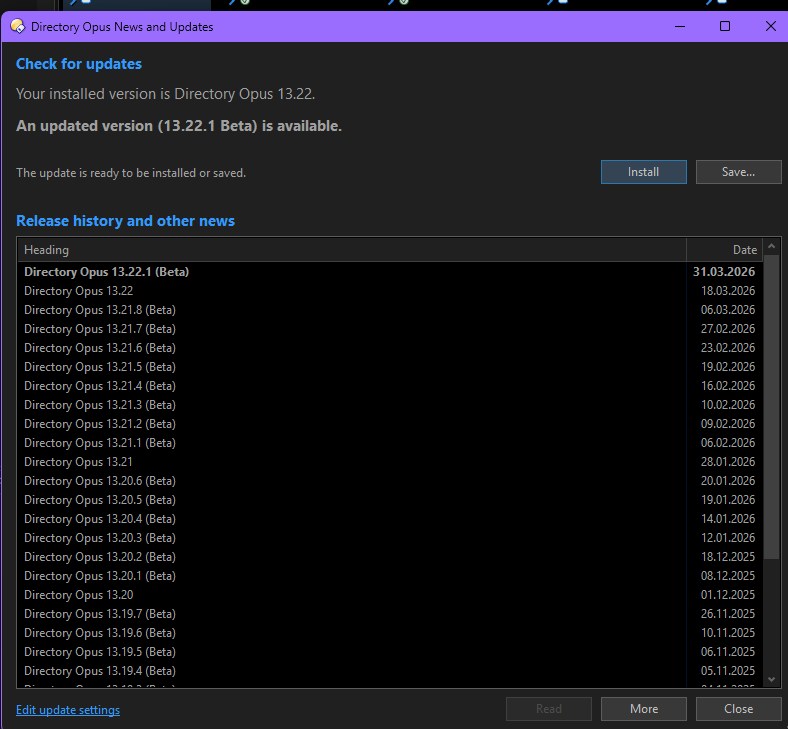Image resolution: width=788 pixels, height=729 pixels.
Task: Select the Directory Opus 13.21 release
Action: [x=78, y=462]
